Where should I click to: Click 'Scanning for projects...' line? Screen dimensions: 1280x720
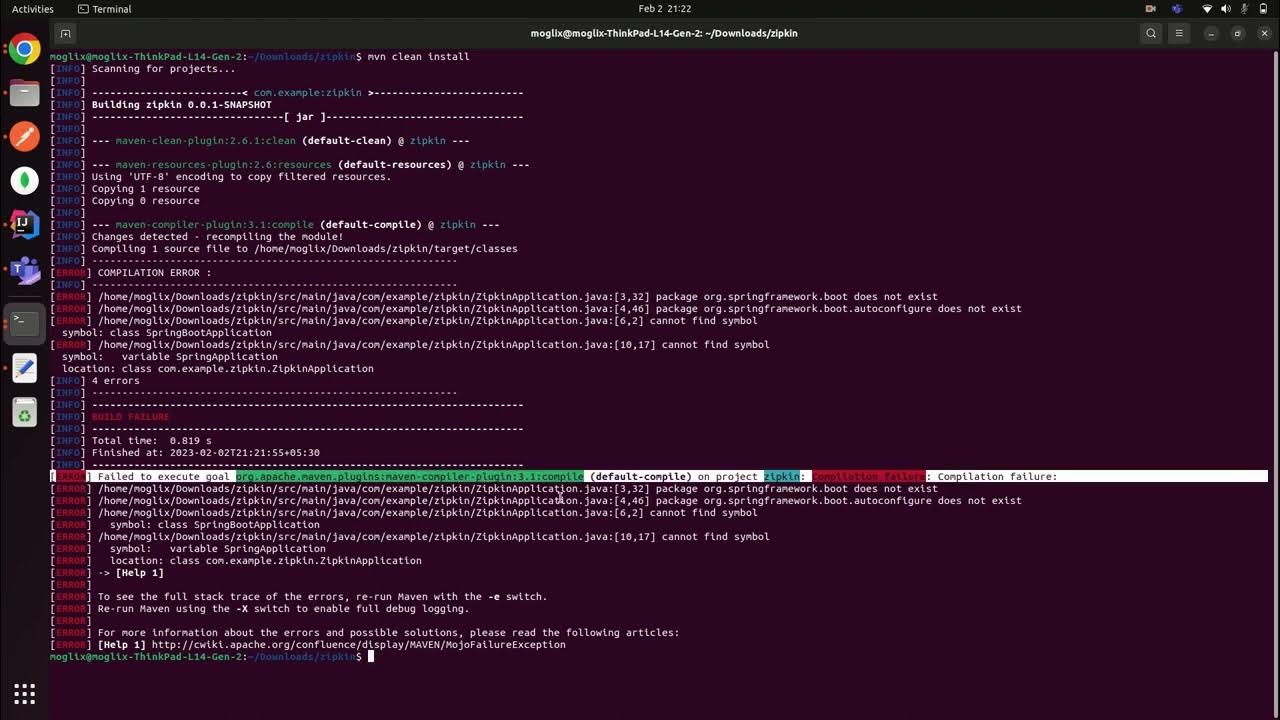[x=163, y=69]
